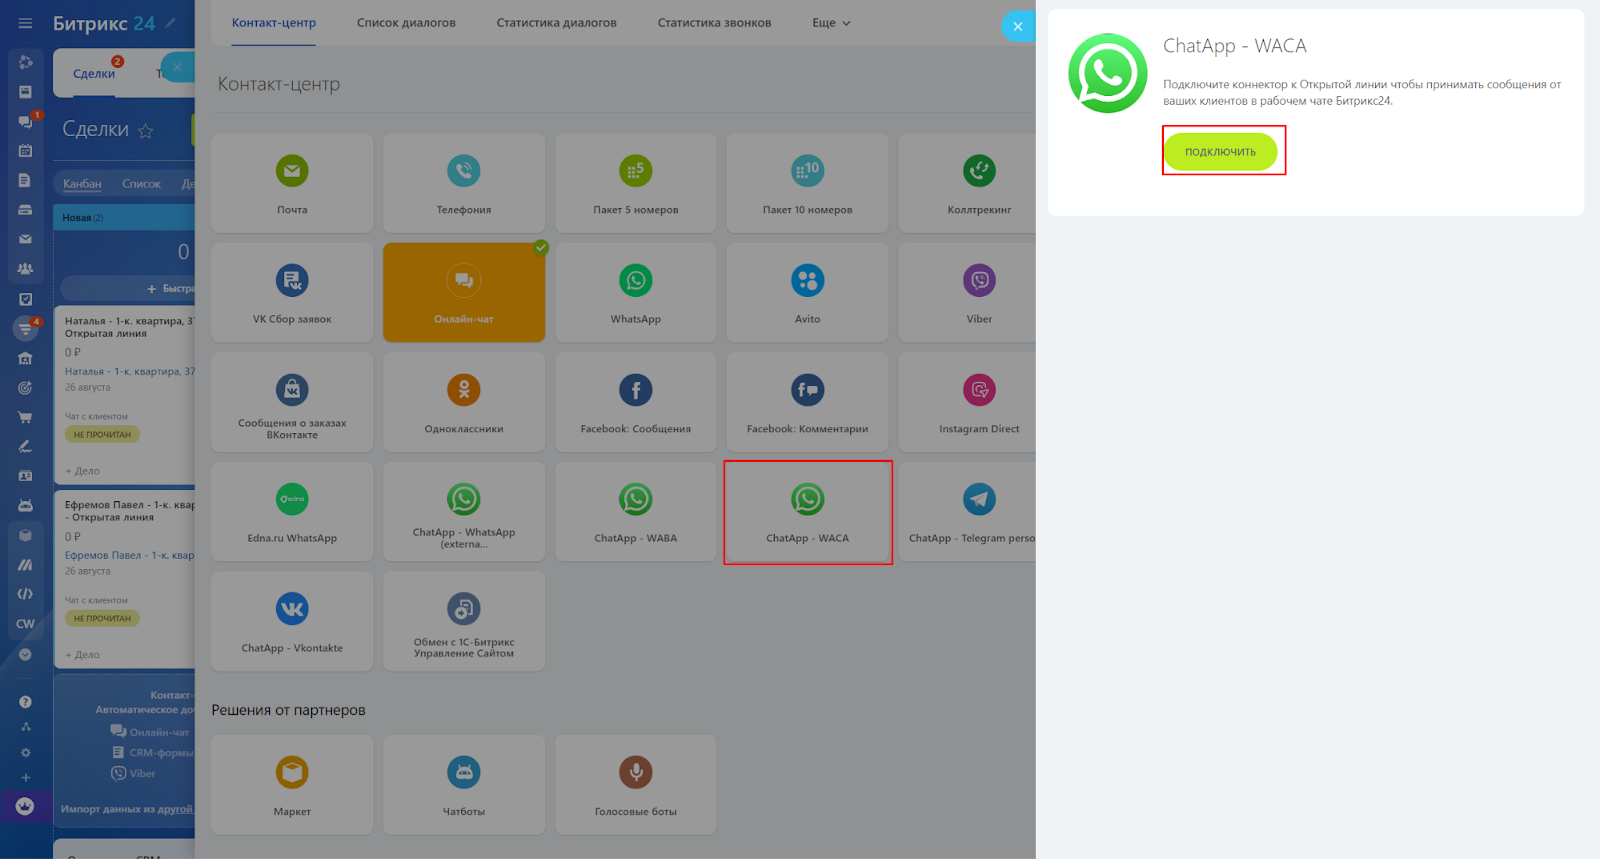Open the CW item in left sidebar
Viewport: 1600px width, 859px height.
tap(25, 624)
